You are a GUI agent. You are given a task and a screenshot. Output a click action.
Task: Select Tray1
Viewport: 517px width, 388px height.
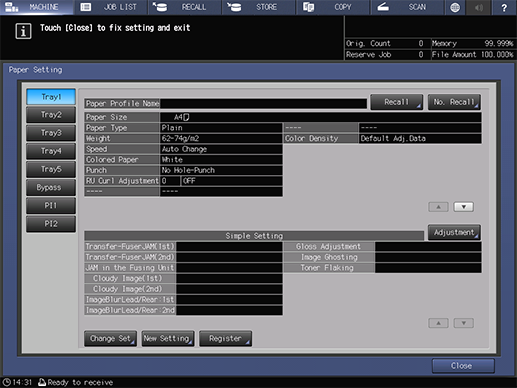click(x=51, y=97)
